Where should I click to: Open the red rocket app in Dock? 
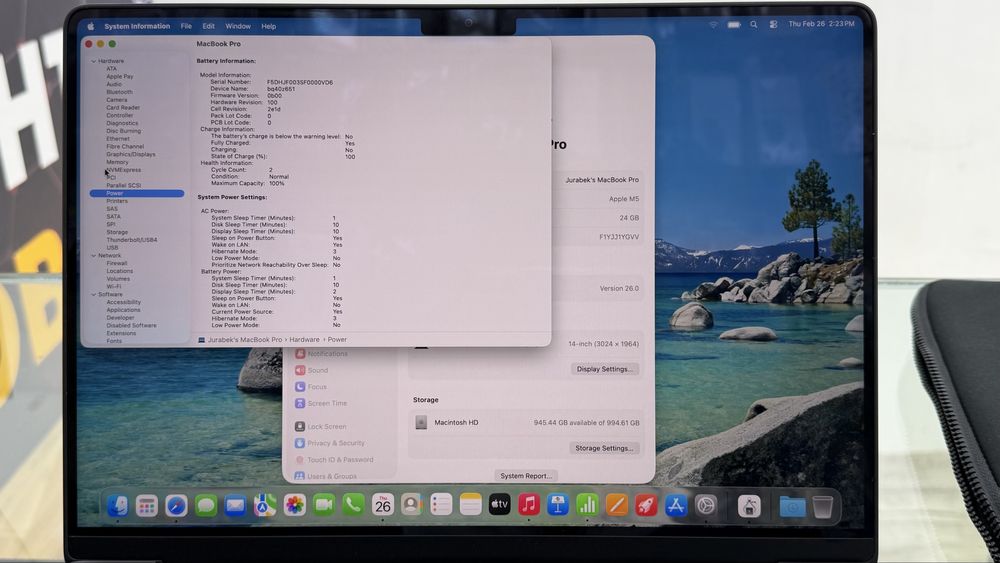(646, 506)
